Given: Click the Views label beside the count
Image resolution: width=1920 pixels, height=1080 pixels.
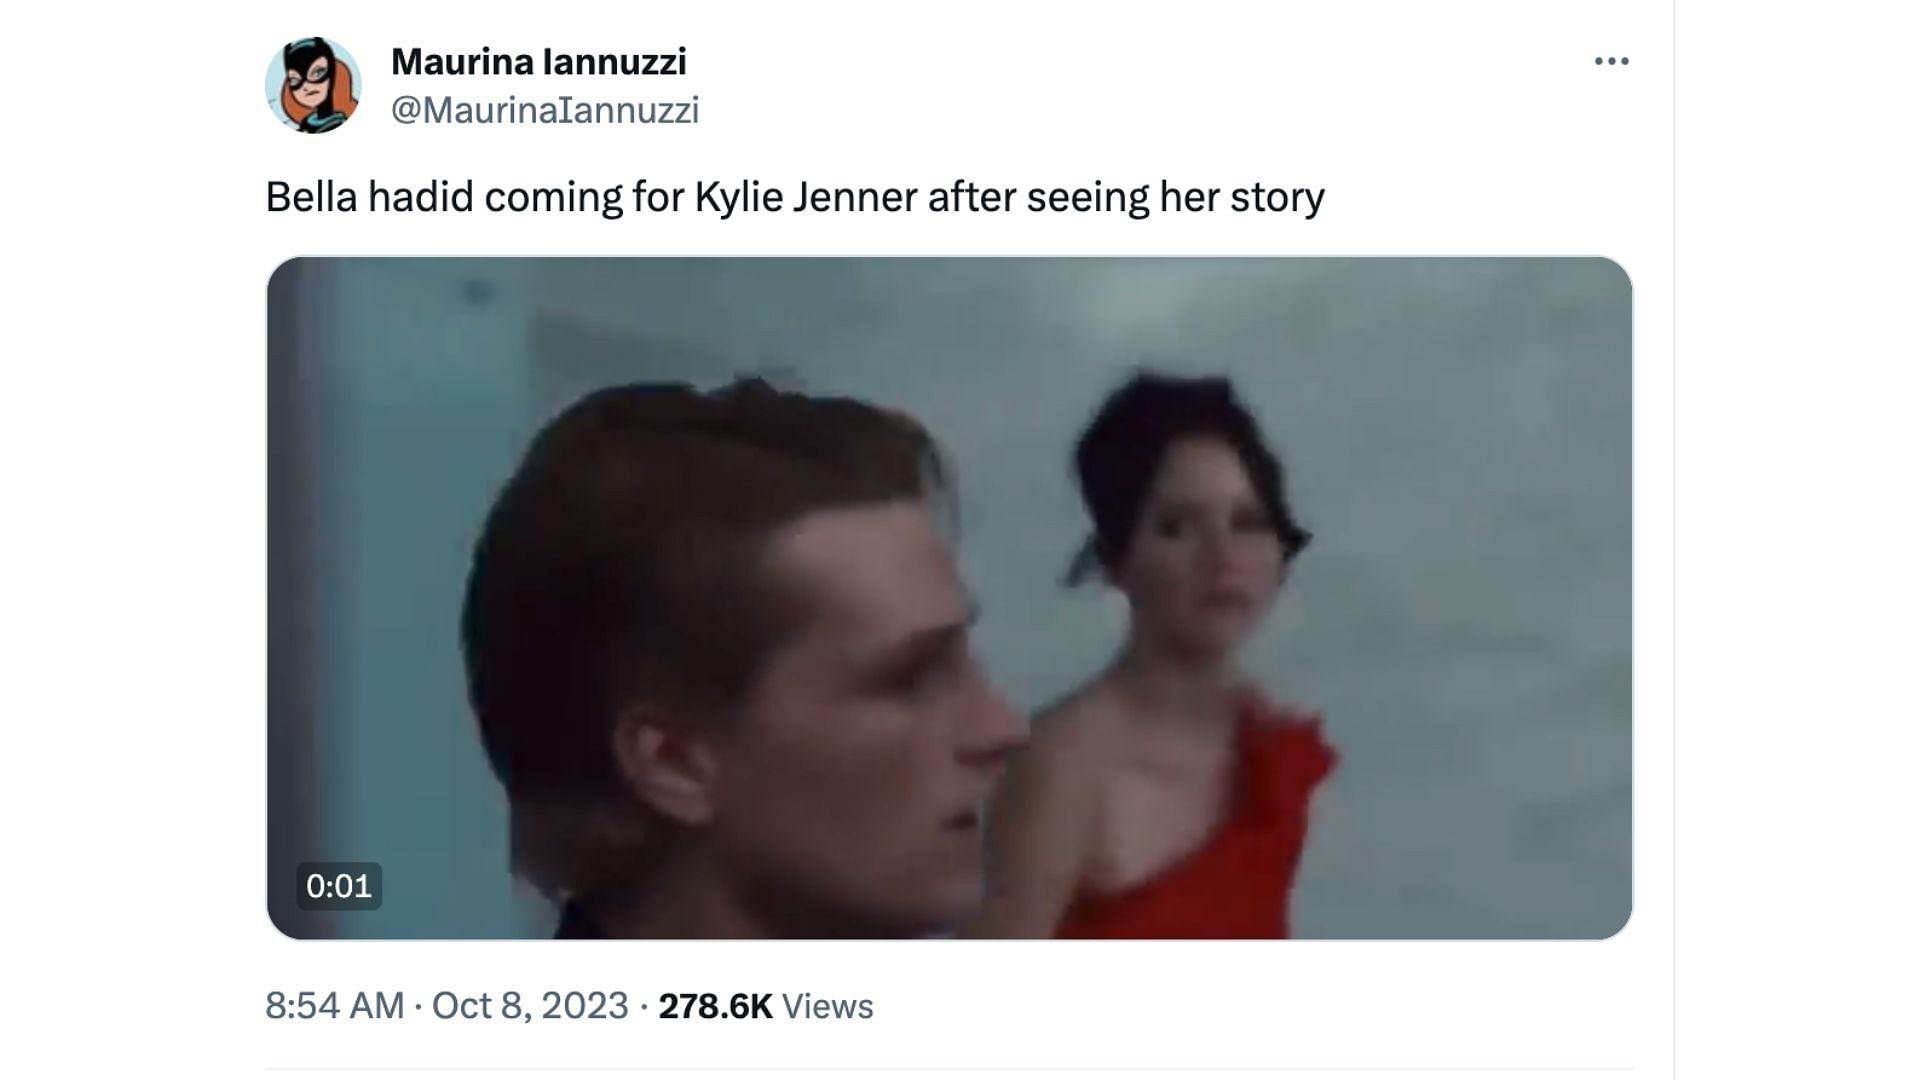Looking at the screenshot, I should point(827,1006).
